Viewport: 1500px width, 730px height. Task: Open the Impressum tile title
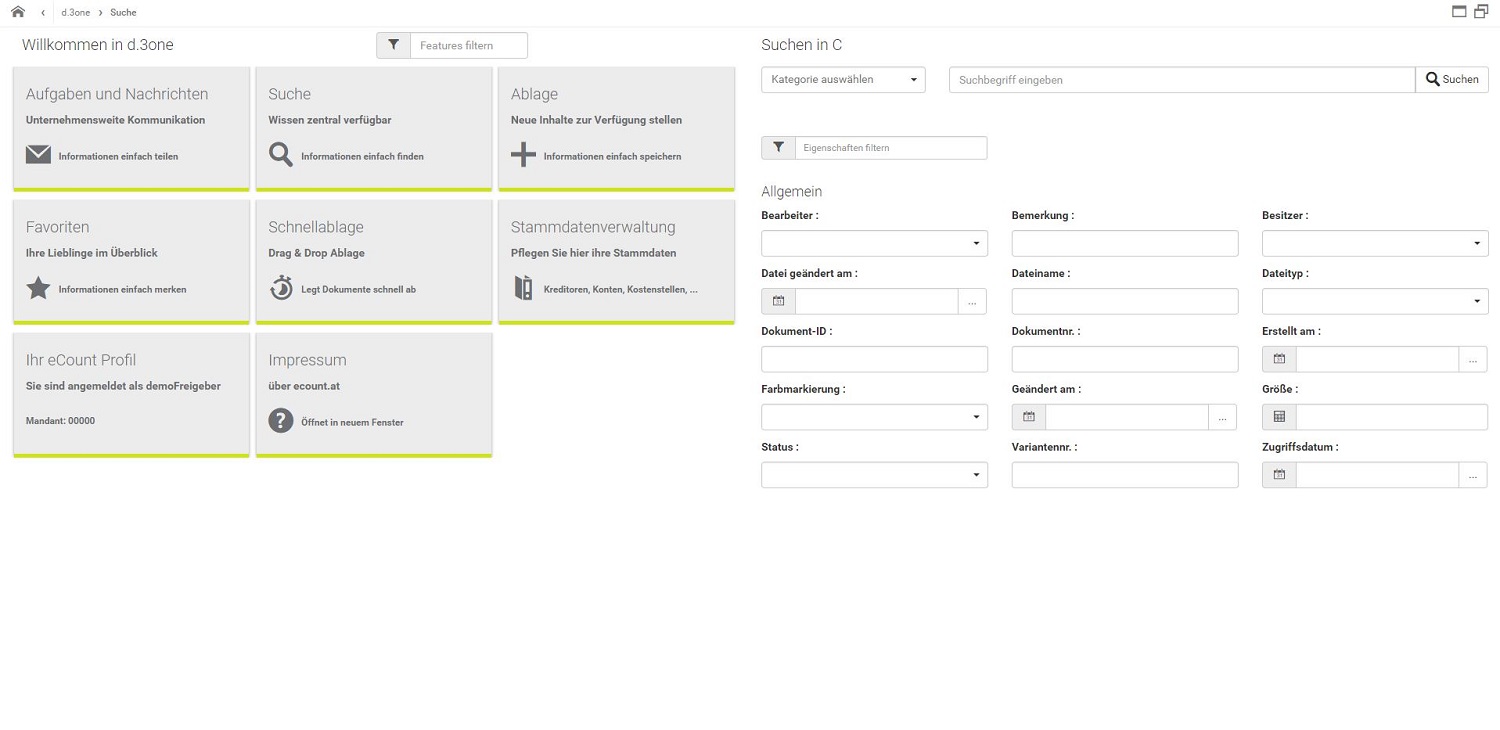pyautogui.click(x=307, y=360)
